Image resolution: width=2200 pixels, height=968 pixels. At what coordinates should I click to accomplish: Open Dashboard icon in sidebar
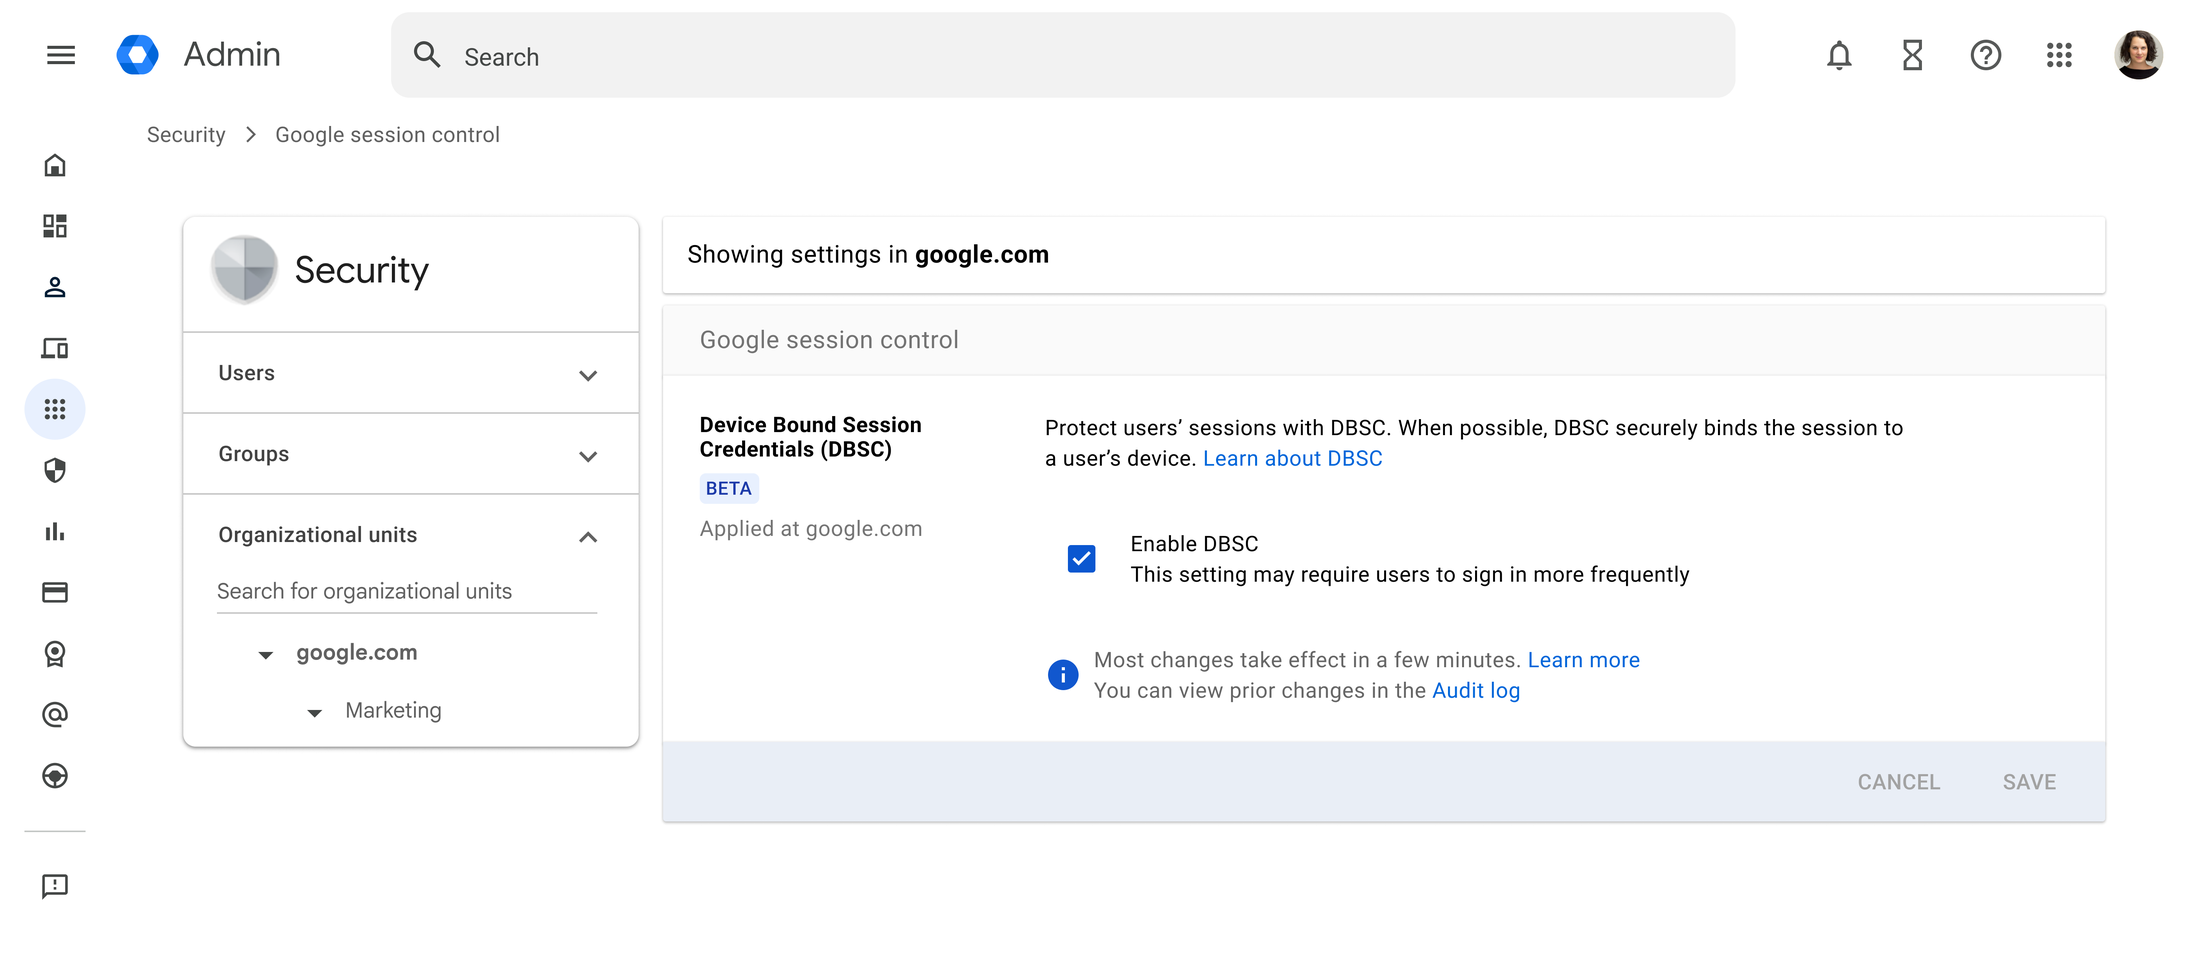tap(55, 226)
